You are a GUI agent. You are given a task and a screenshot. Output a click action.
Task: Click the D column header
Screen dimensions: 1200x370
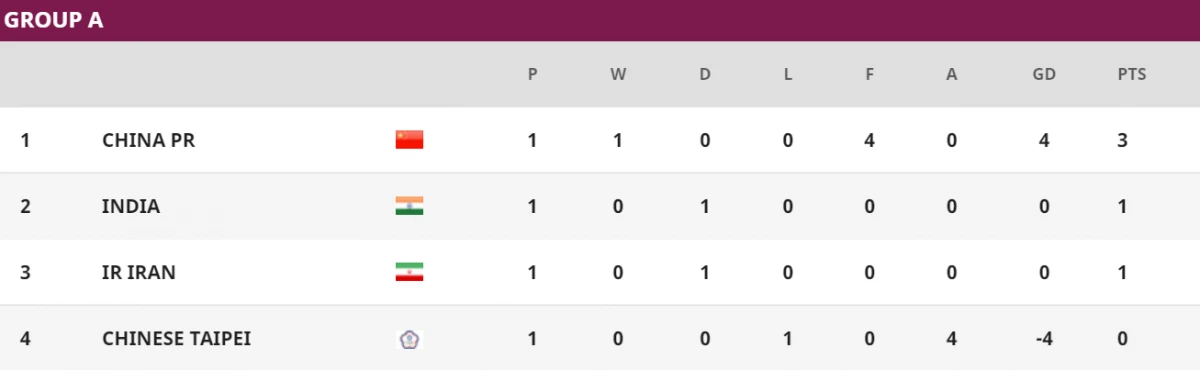tap(705, 74)
